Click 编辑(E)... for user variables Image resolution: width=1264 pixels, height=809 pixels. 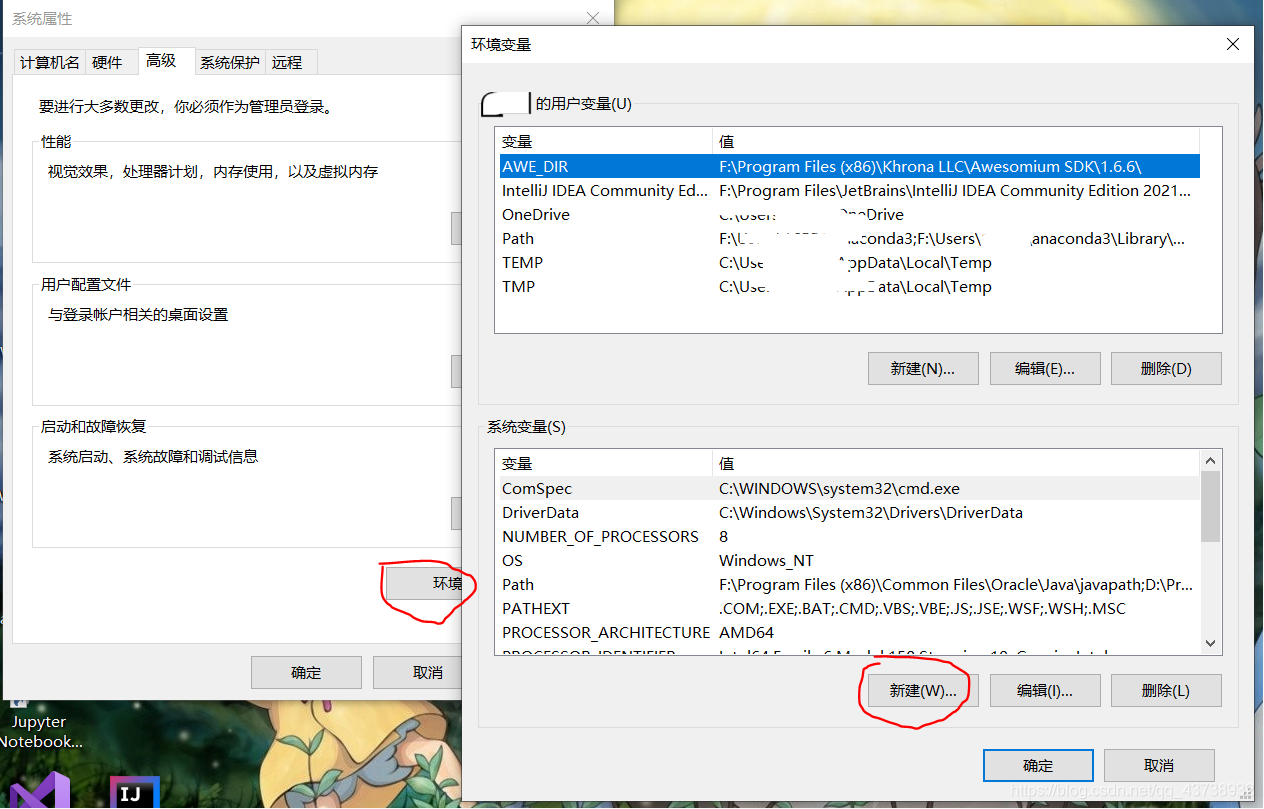(1045, 368)
